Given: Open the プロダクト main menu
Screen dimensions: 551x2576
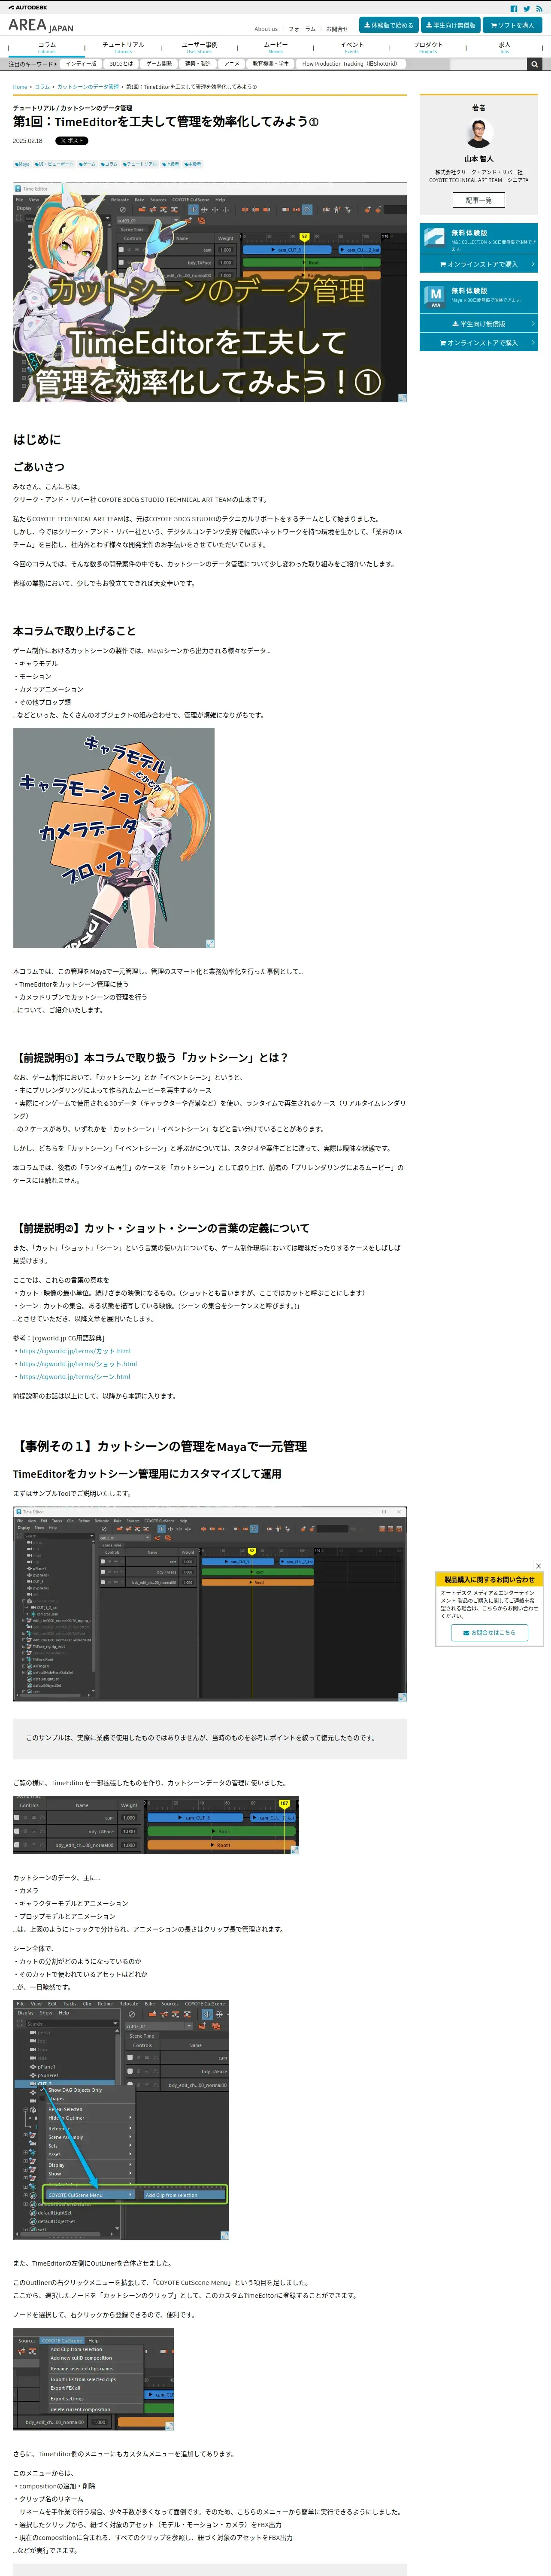Looking at the screenshot, I should coord(428,47).
